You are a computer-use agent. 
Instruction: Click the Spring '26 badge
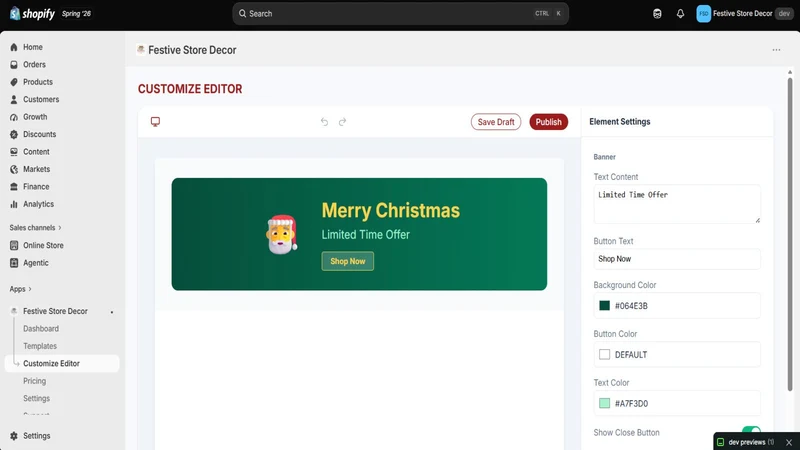(x=77, y=14)
